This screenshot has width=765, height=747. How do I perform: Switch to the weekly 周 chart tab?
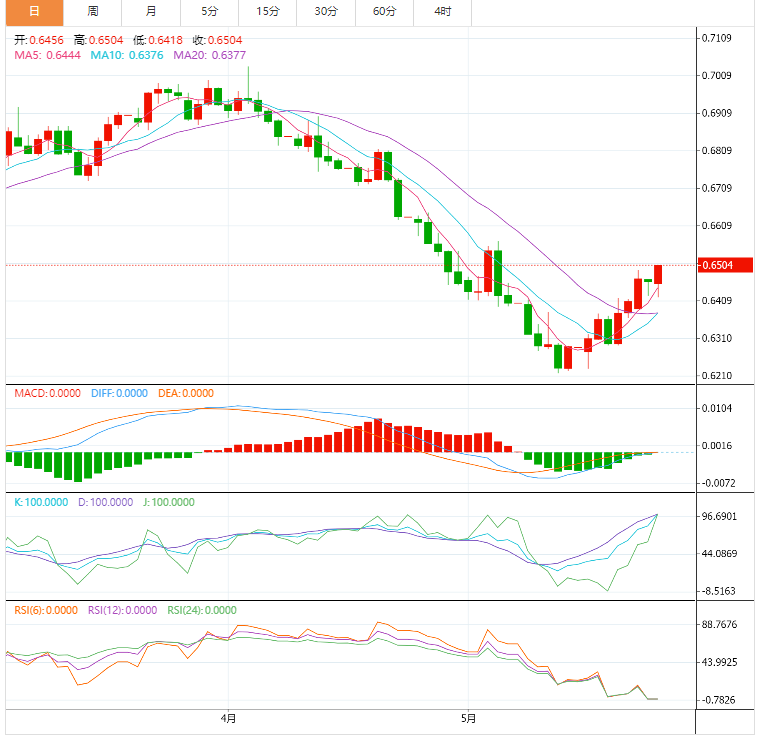(93, 12)
